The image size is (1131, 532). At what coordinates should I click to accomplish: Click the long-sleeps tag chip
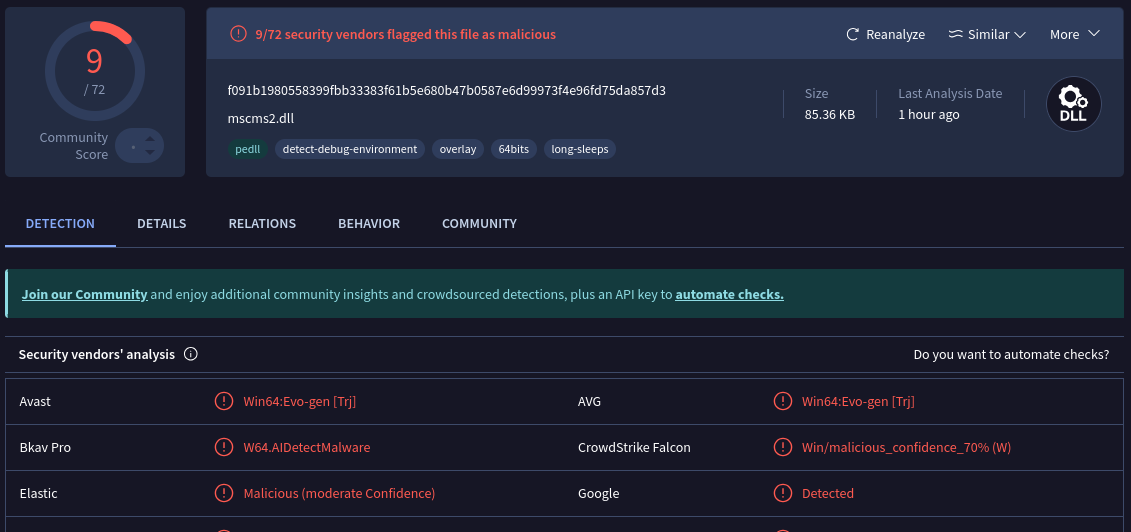[580, 149]
